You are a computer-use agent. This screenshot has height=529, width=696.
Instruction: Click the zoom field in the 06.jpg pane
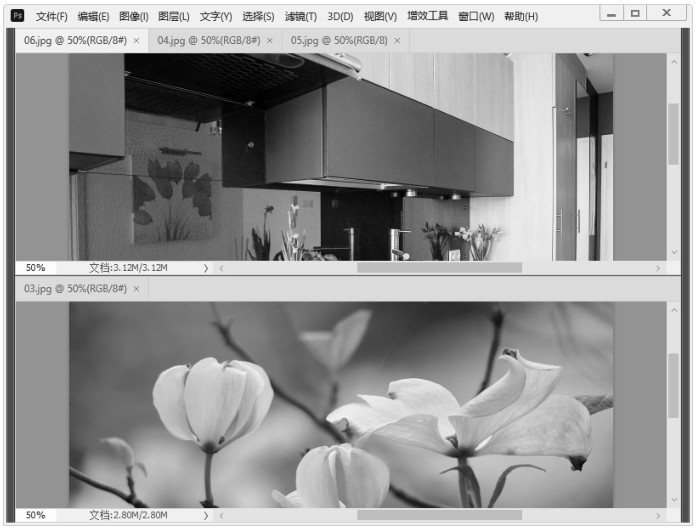(x=36, y=268)
